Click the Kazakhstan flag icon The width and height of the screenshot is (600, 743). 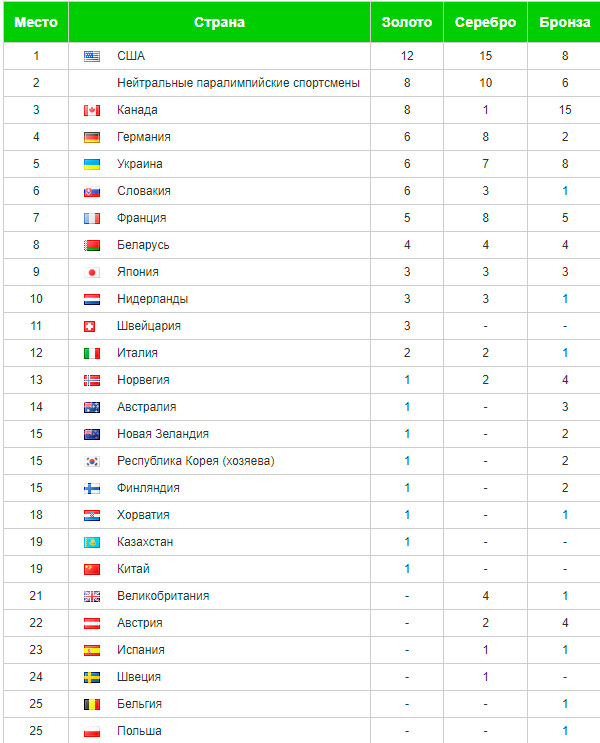click(x=92, y=543)
